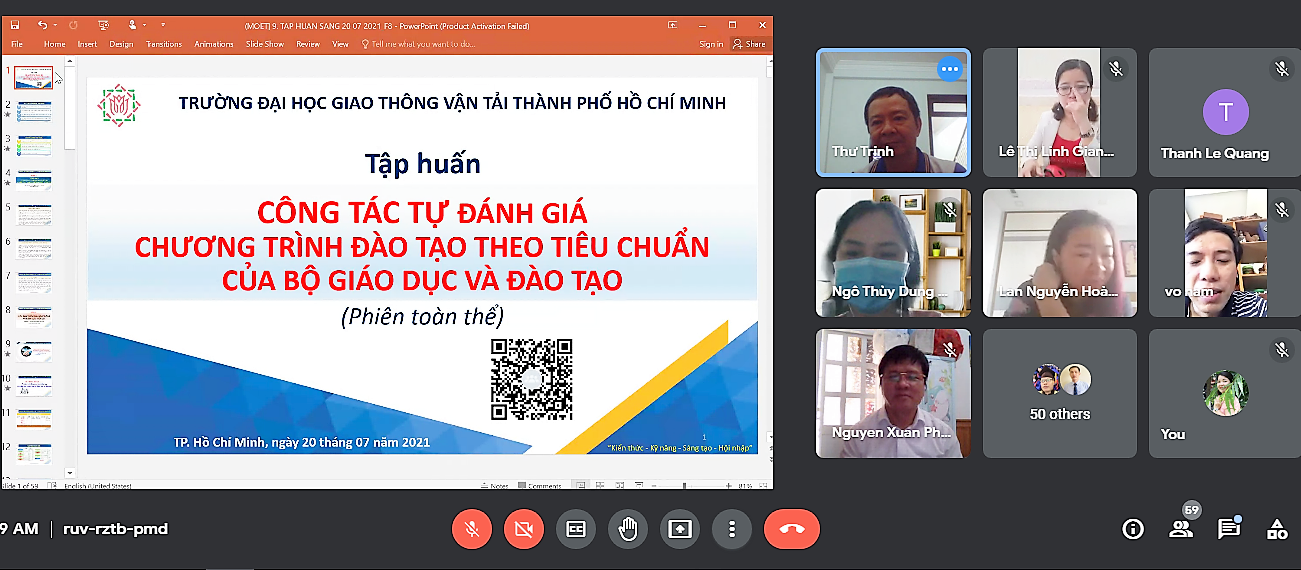
Task: Open the Slide Show tab in PowerPoint
Action: 265,44
